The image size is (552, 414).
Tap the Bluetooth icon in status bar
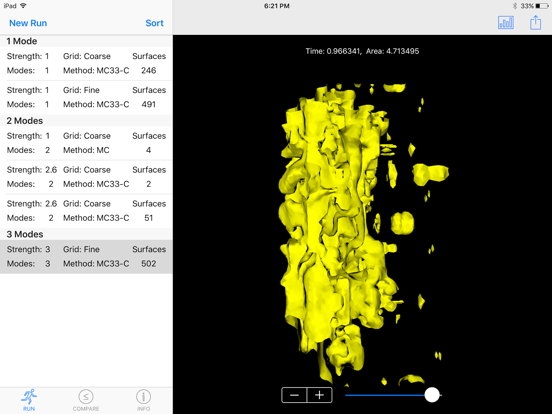[x=515, y=6]
